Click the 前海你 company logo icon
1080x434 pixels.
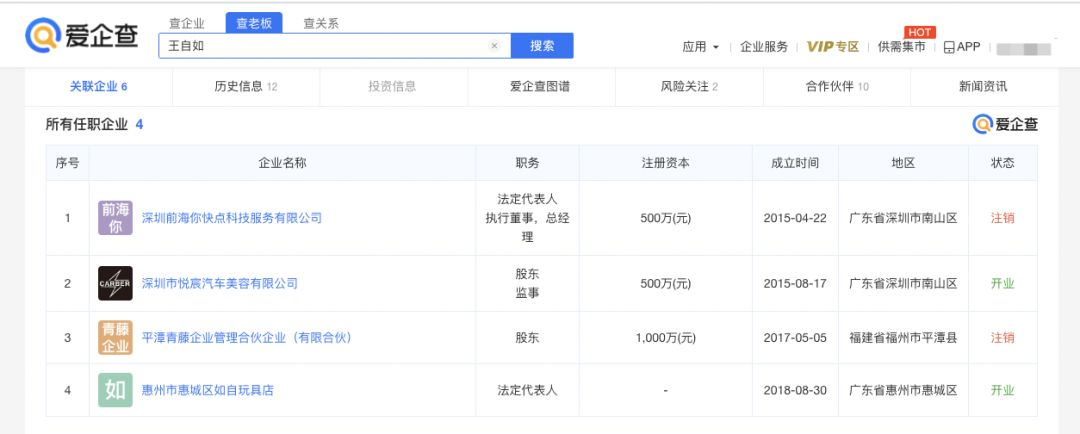(115, 218)
